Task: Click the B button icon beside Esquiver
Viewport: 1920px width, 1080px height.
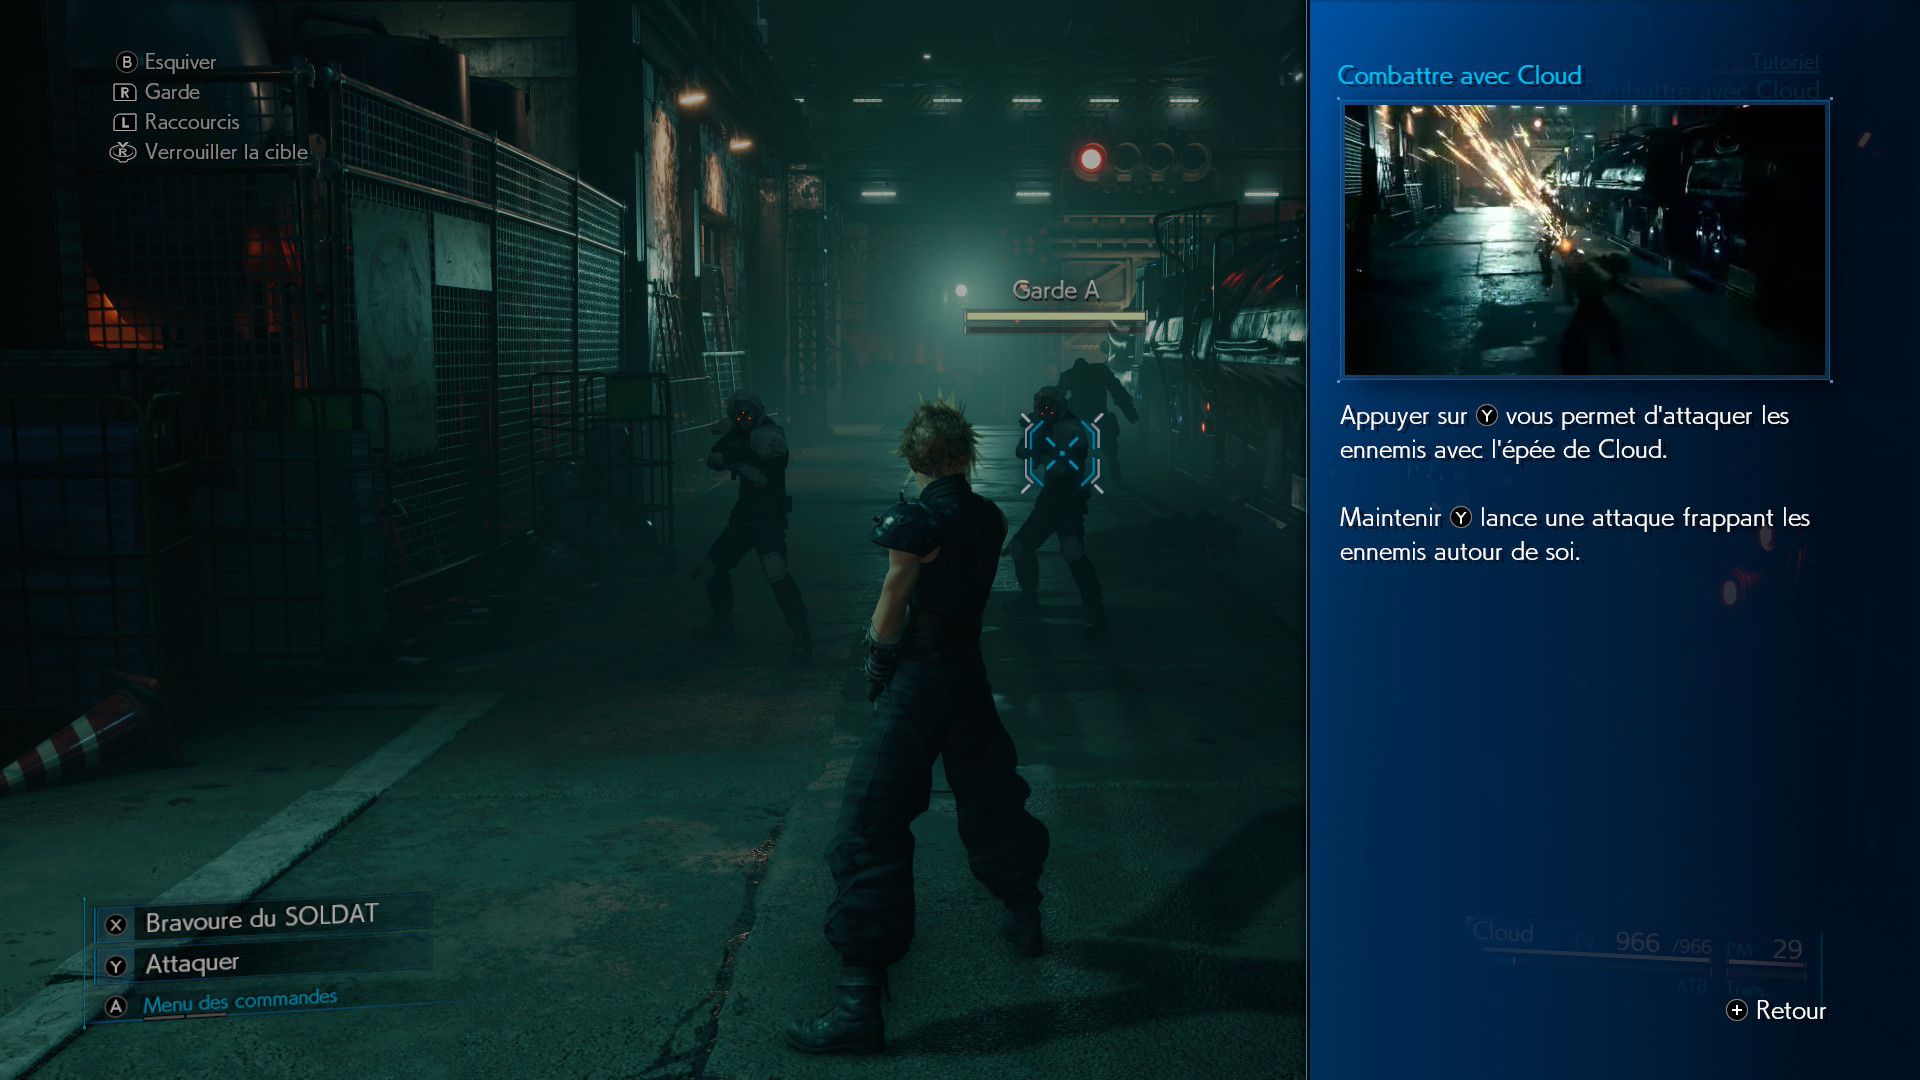Action: click(x=126, y=62)
